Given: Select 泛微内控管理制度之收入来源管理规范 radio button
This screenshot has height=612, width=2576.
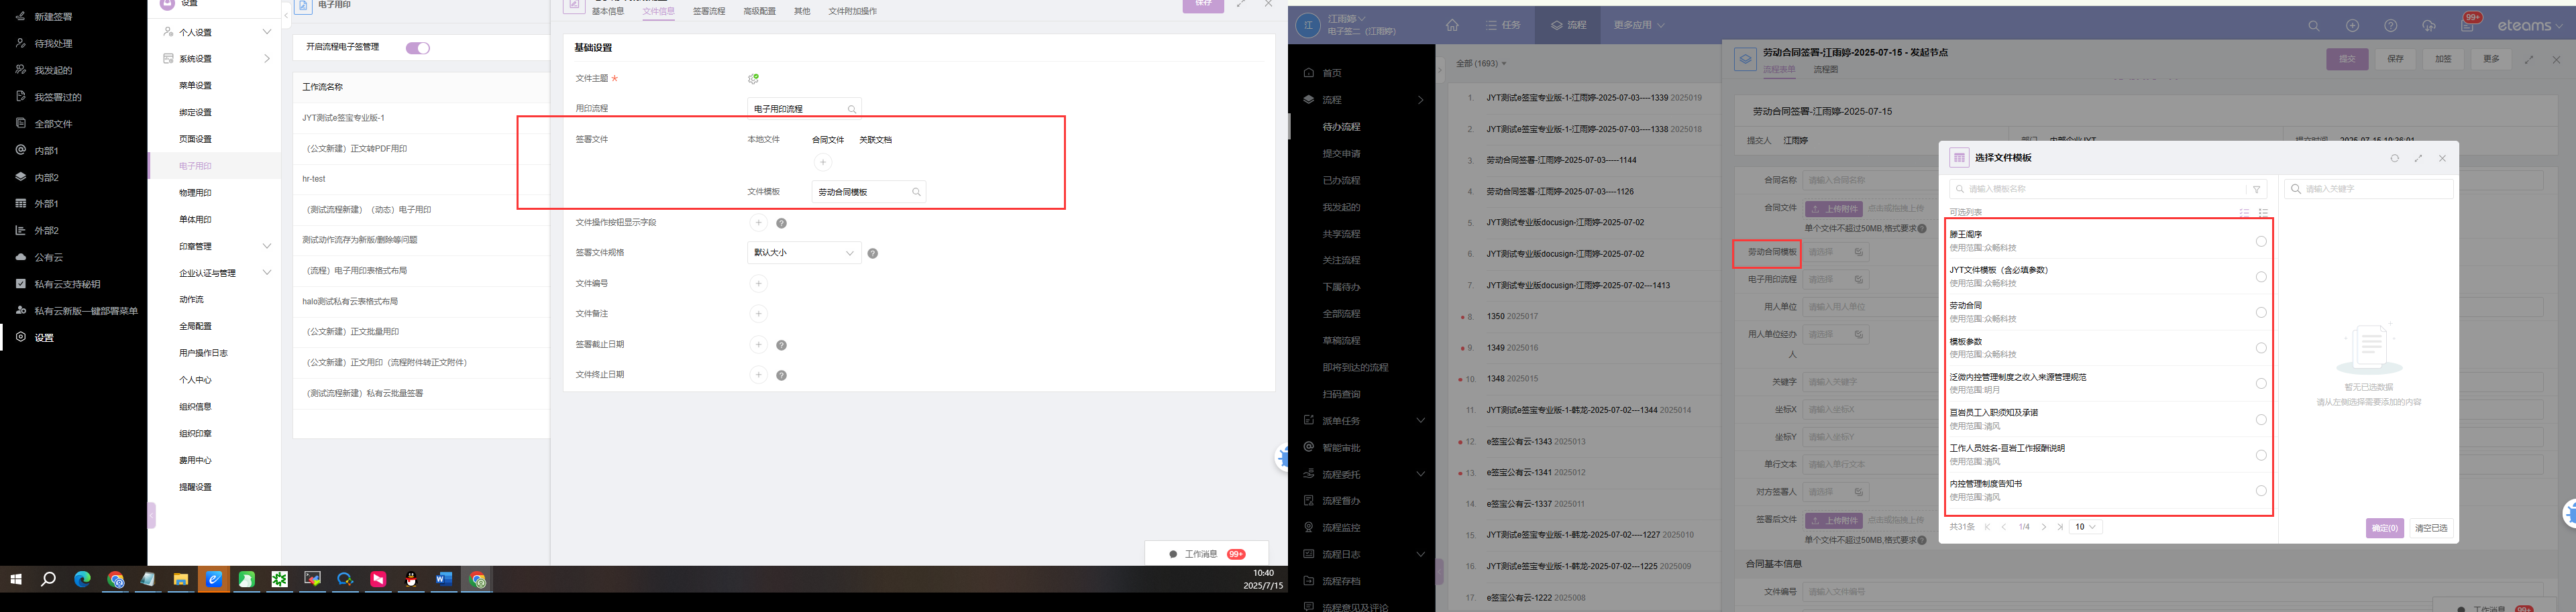Looking at the screenshot, I should click(2261, 384).
